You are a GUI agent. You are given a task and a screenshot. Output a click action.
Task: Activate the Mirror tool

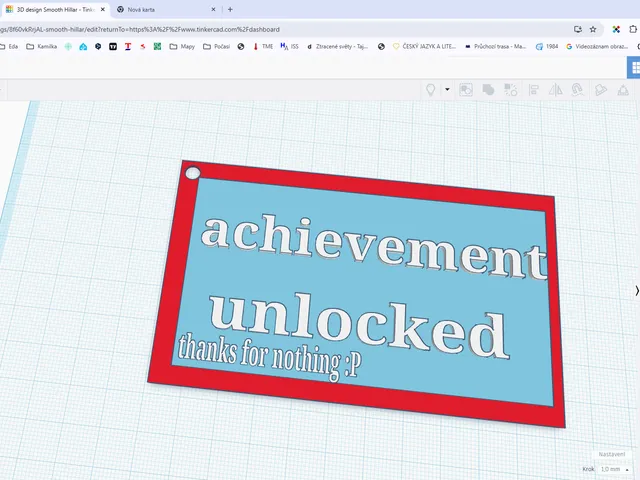point(556,90)
